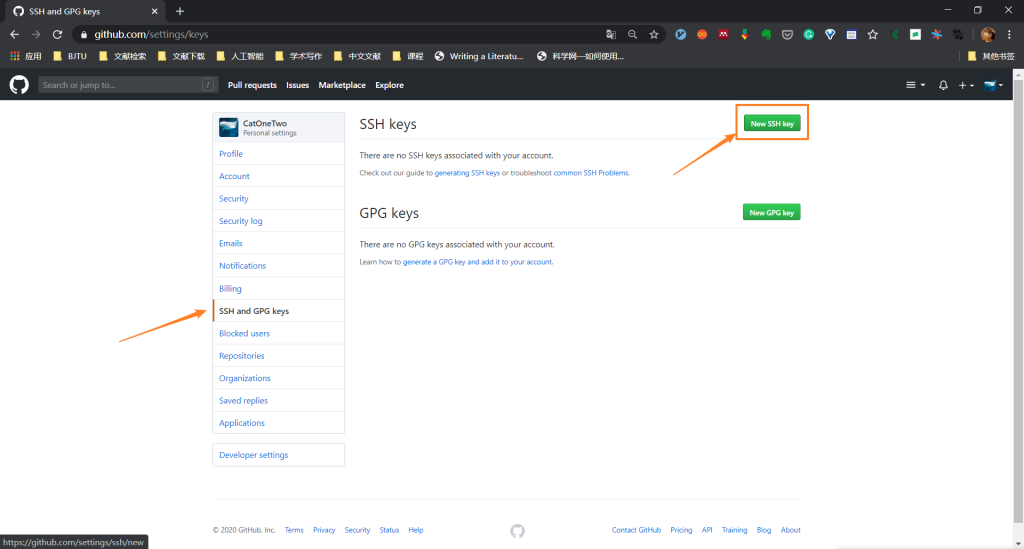This screenshot has width=1024, height=549.
Task: Open the notifications bell icon
Action: pos(943,85)
